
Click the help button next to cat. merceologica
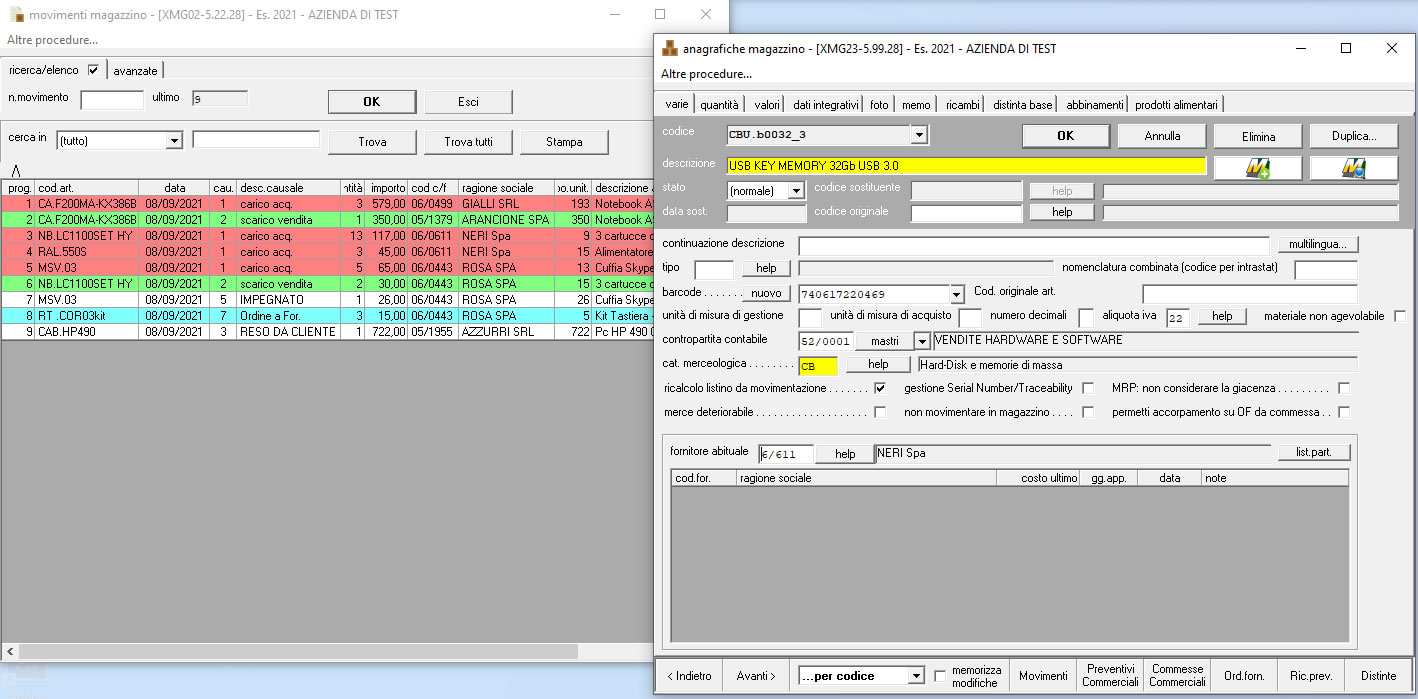pos(878,365)
